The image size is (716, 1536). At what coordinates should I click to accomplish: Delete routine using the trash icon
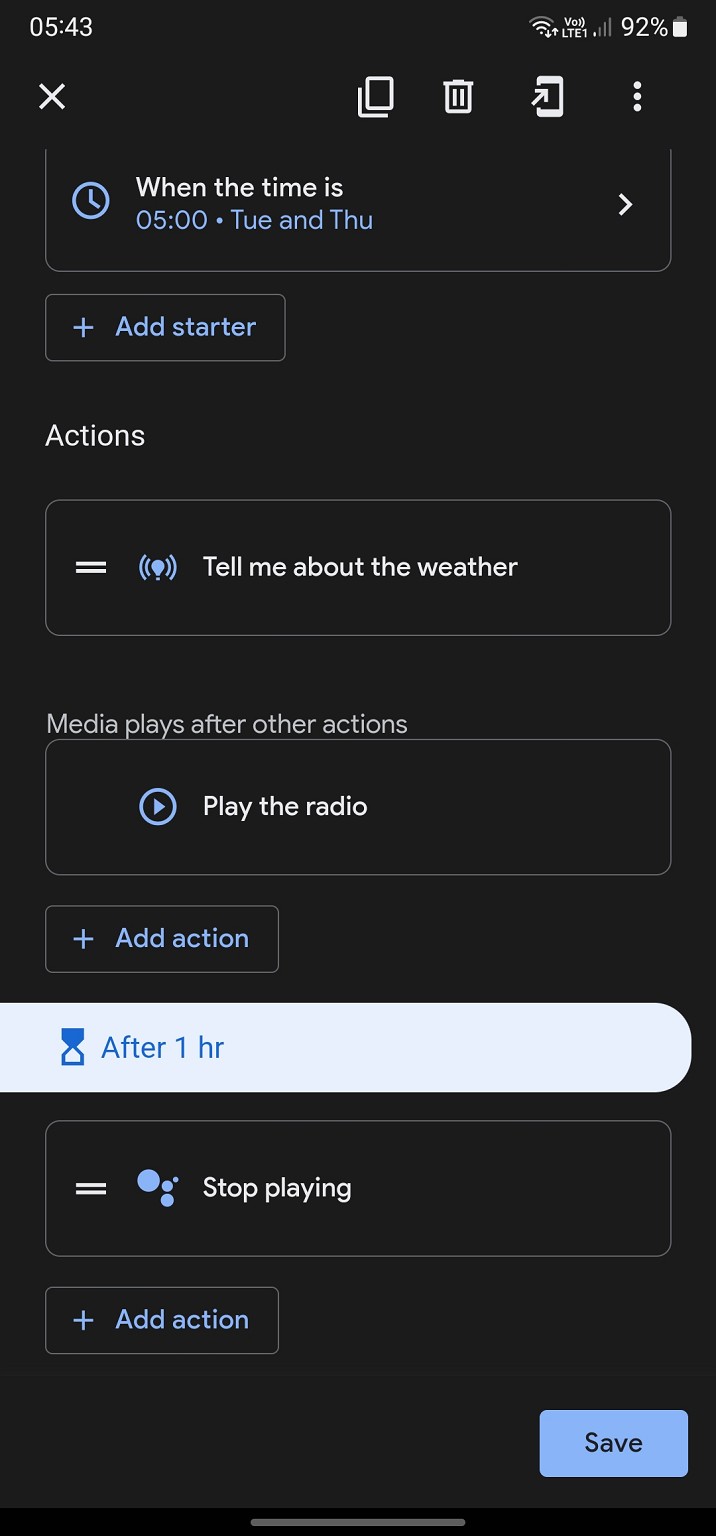458,97
